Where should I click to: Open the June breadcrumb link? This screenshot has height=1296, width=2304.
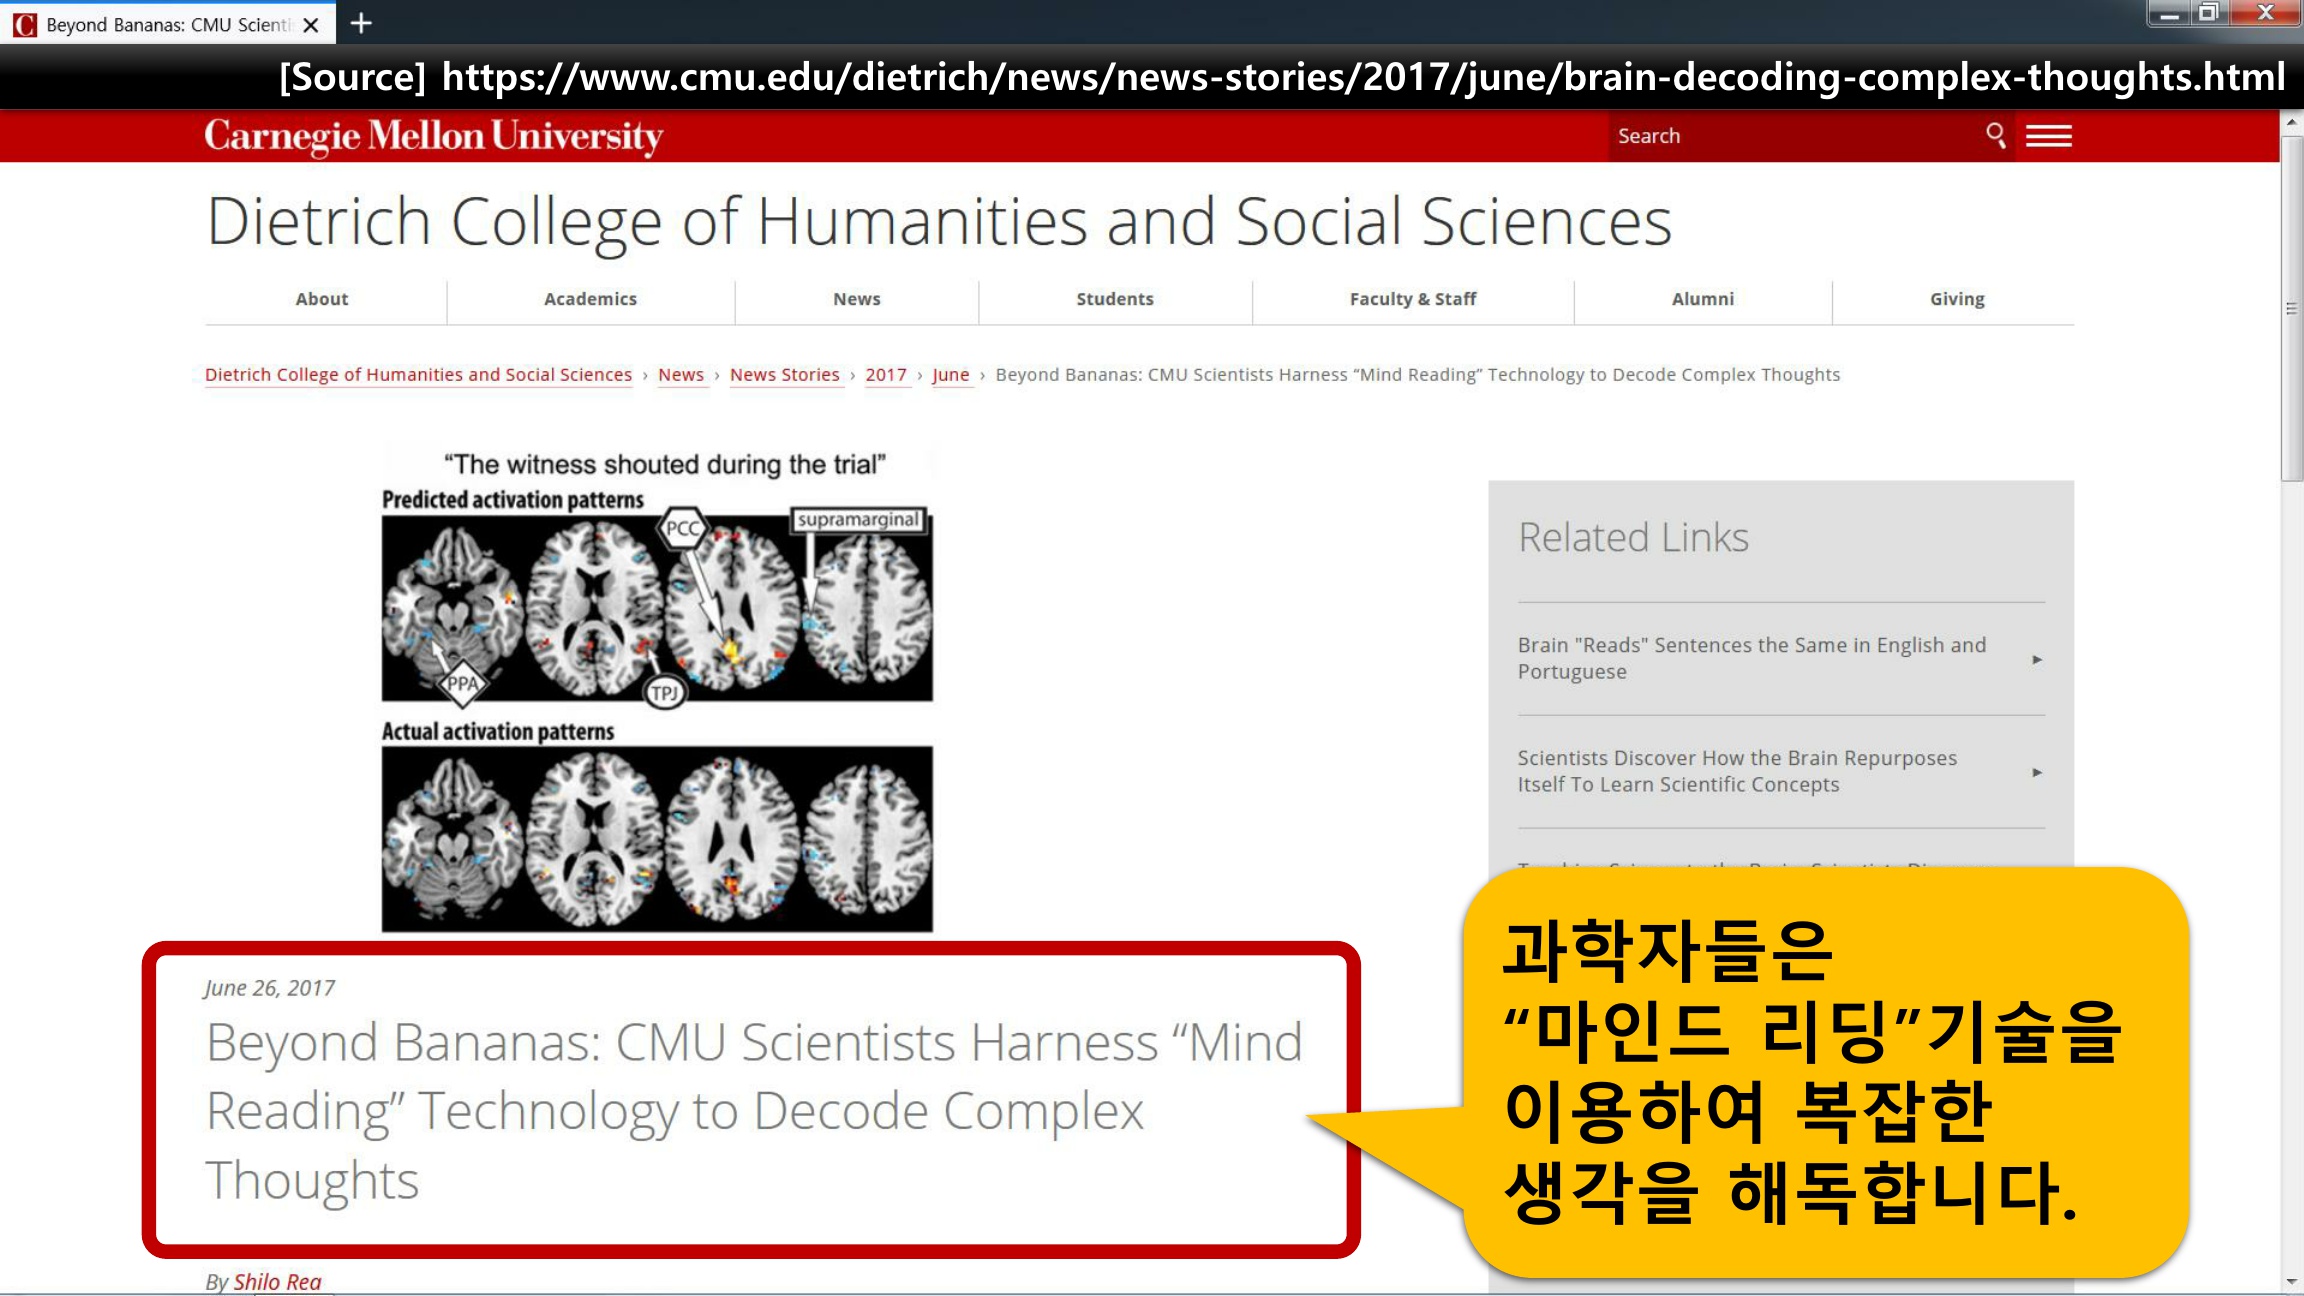point(950,374)
